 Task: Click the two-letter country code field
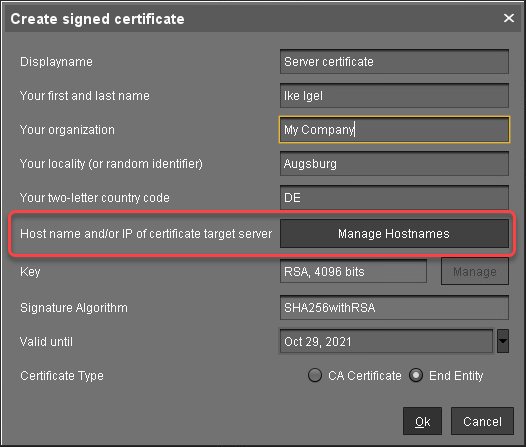[x=394, y=198]
